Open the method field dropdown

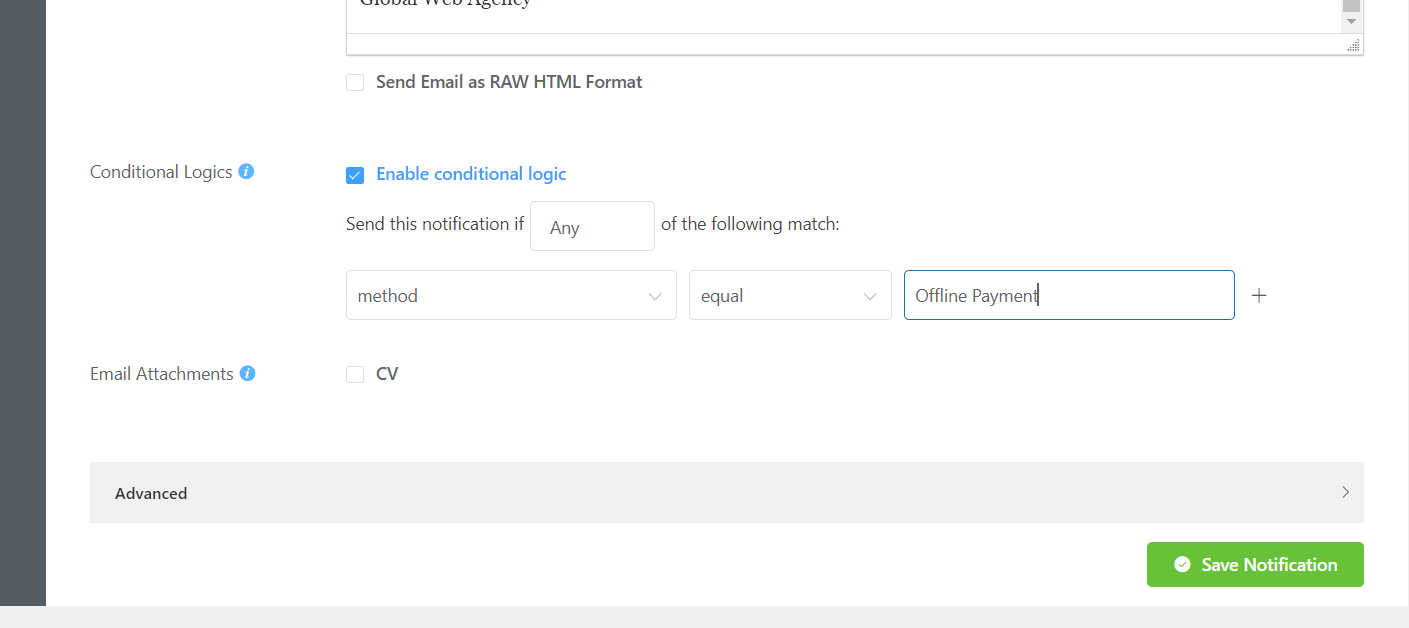(x=511, y=295)
